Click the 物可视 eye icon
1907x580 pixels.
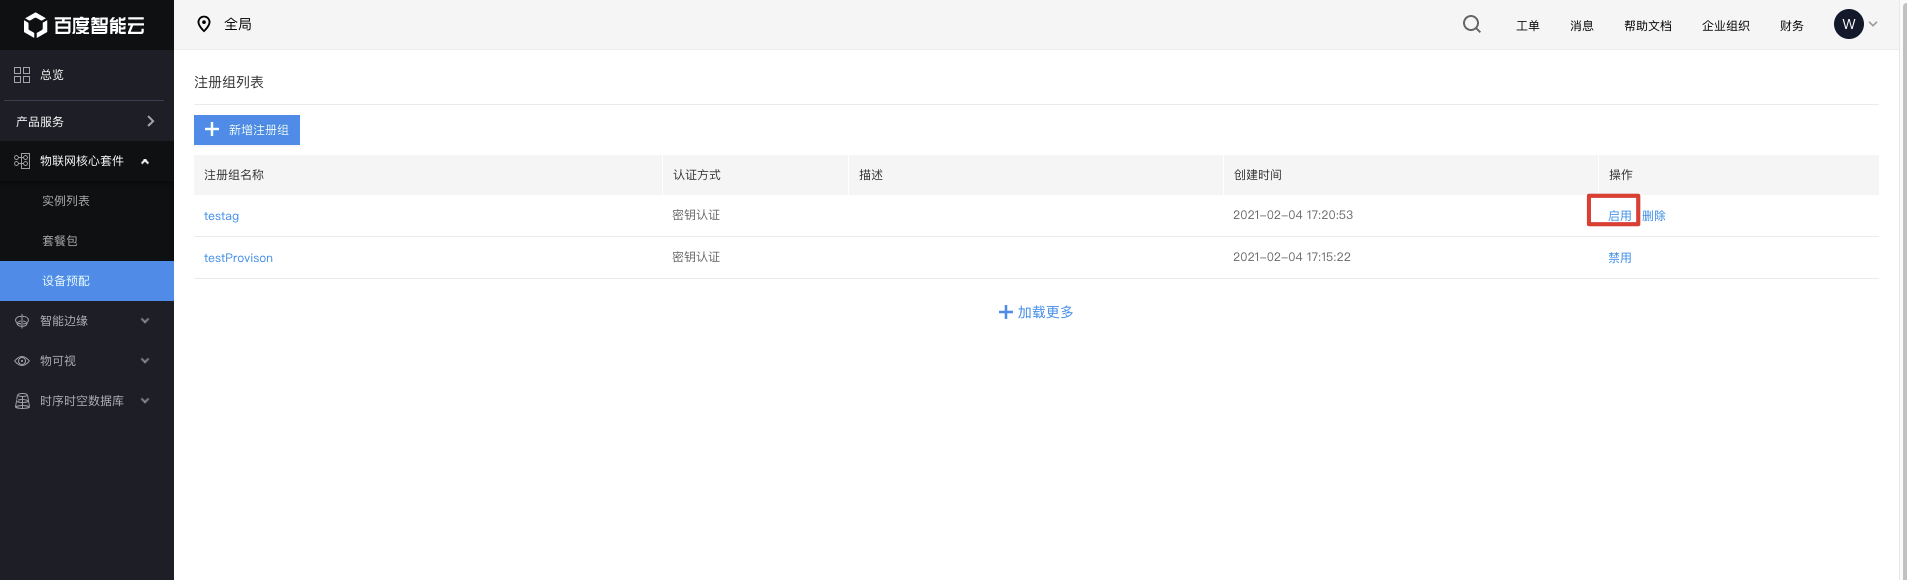pyautogui.click(x=22, y=361)
